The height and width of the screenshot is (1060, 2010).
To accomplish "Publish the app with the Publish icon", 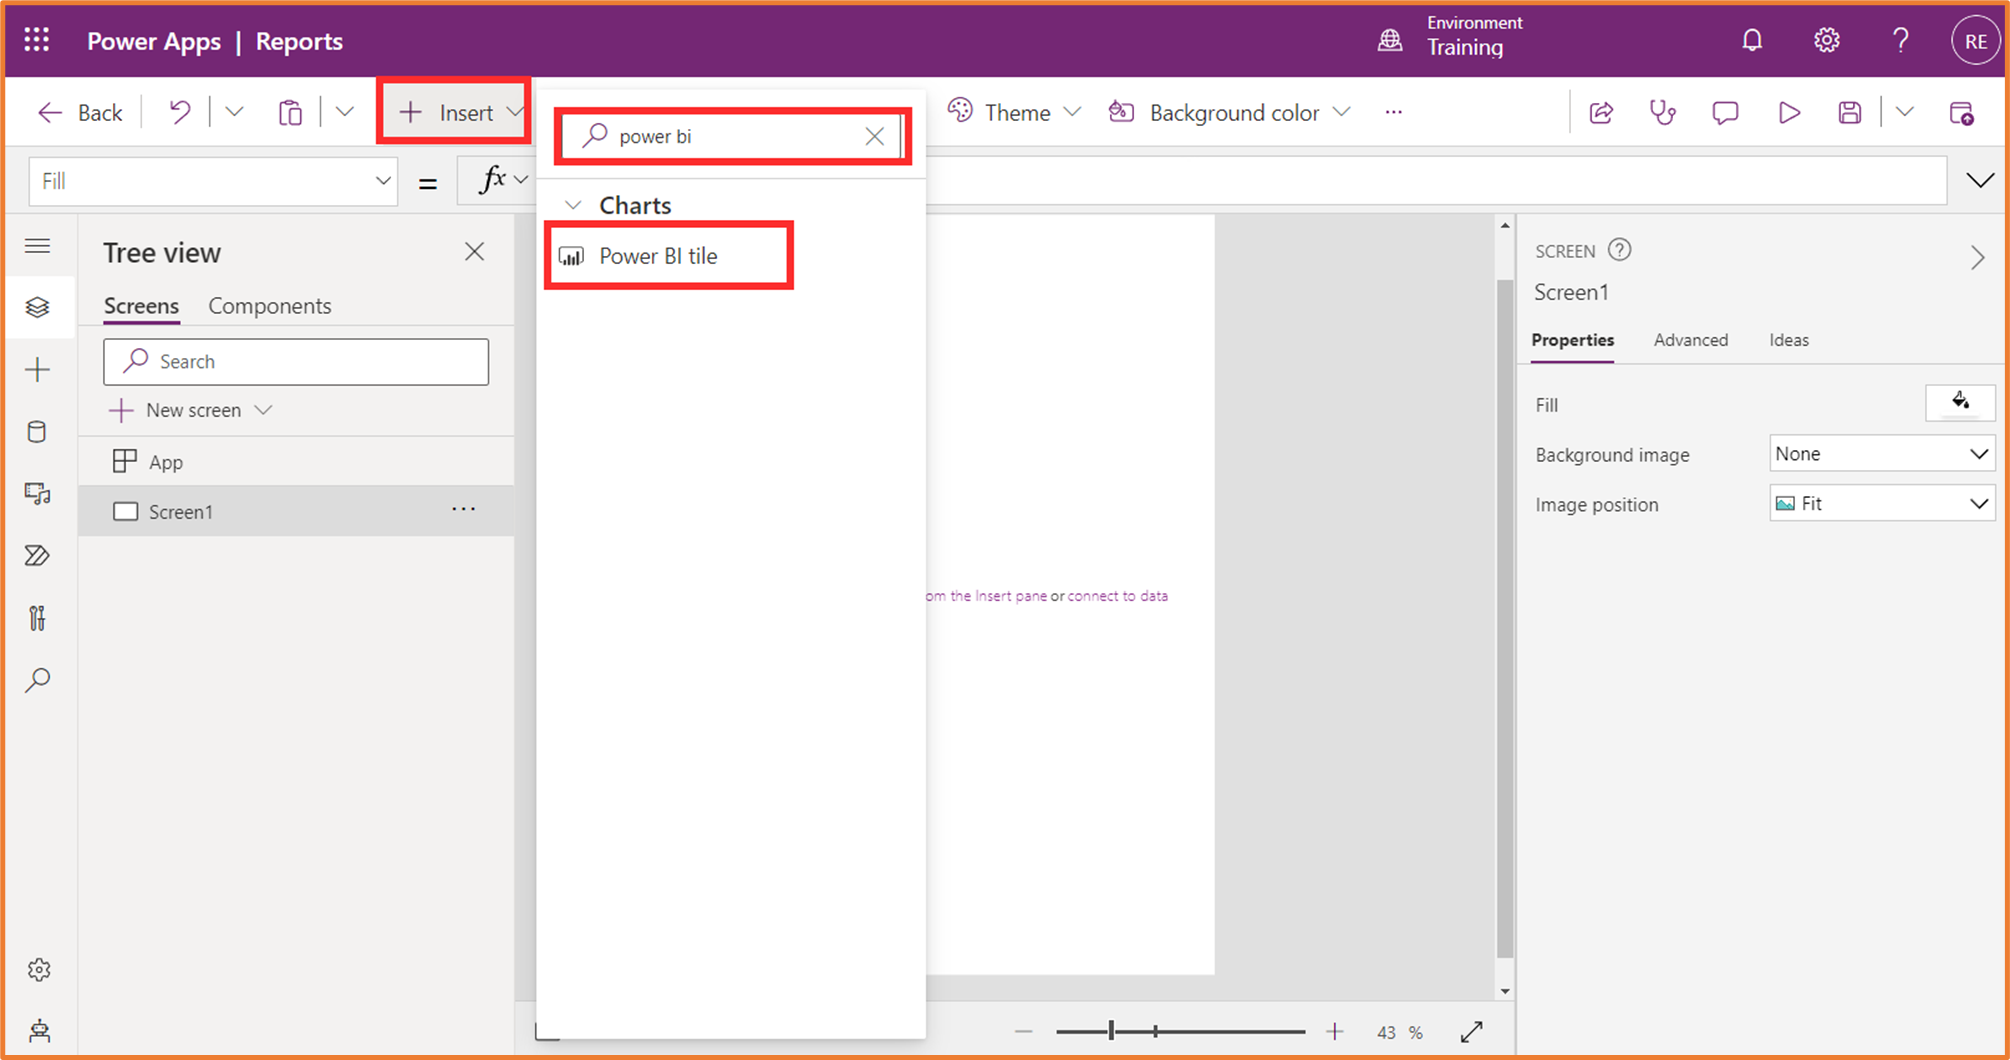I will 1963,112.
